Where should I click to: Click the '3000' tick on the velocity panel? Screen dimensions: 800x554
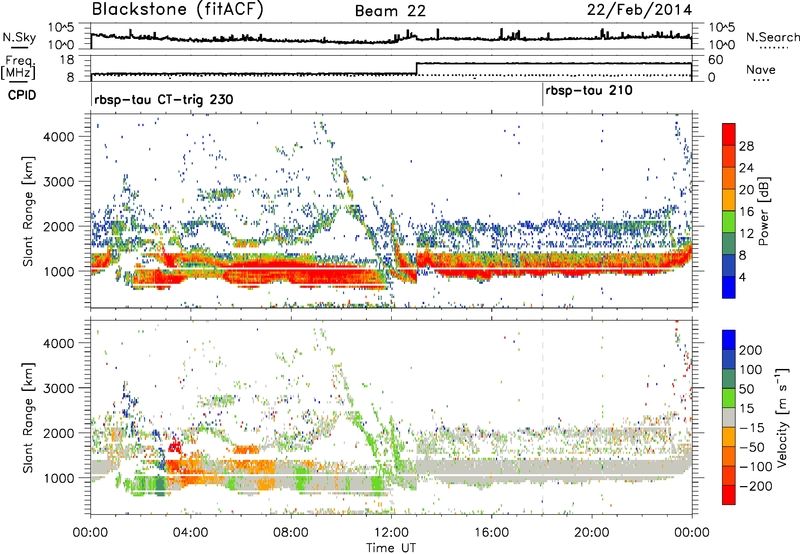(59, 388)
